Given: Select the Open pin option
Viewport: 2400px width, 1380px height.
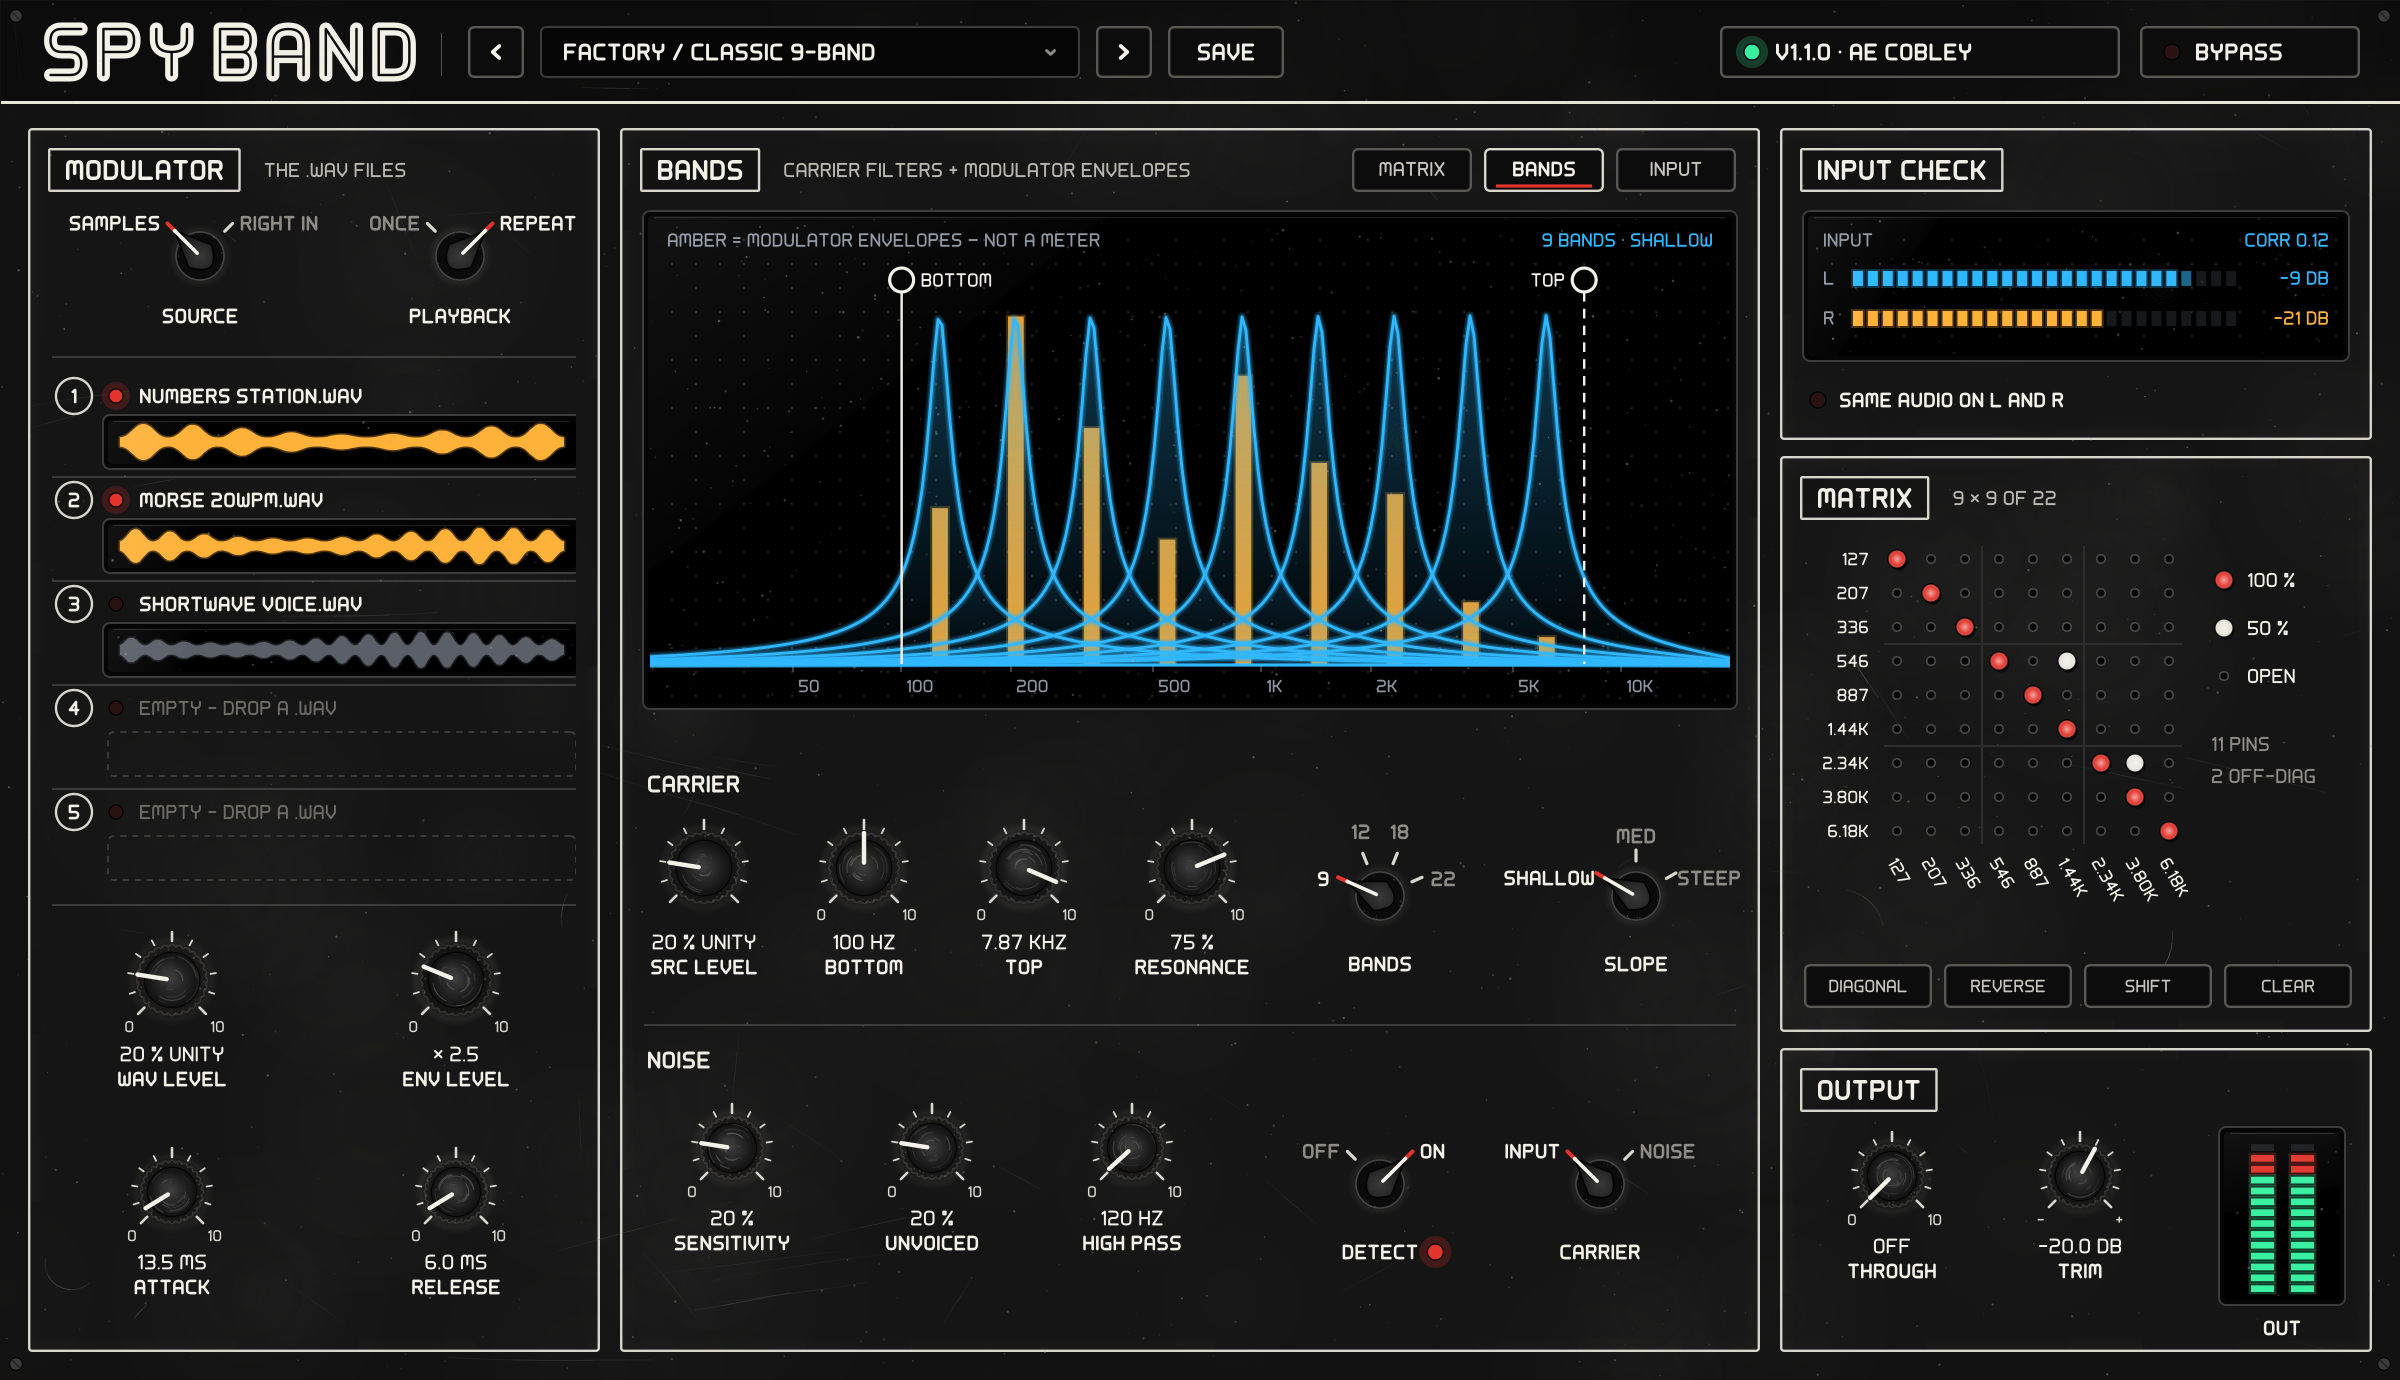Looking at the screenshot, I should (x=2256, y=676).
